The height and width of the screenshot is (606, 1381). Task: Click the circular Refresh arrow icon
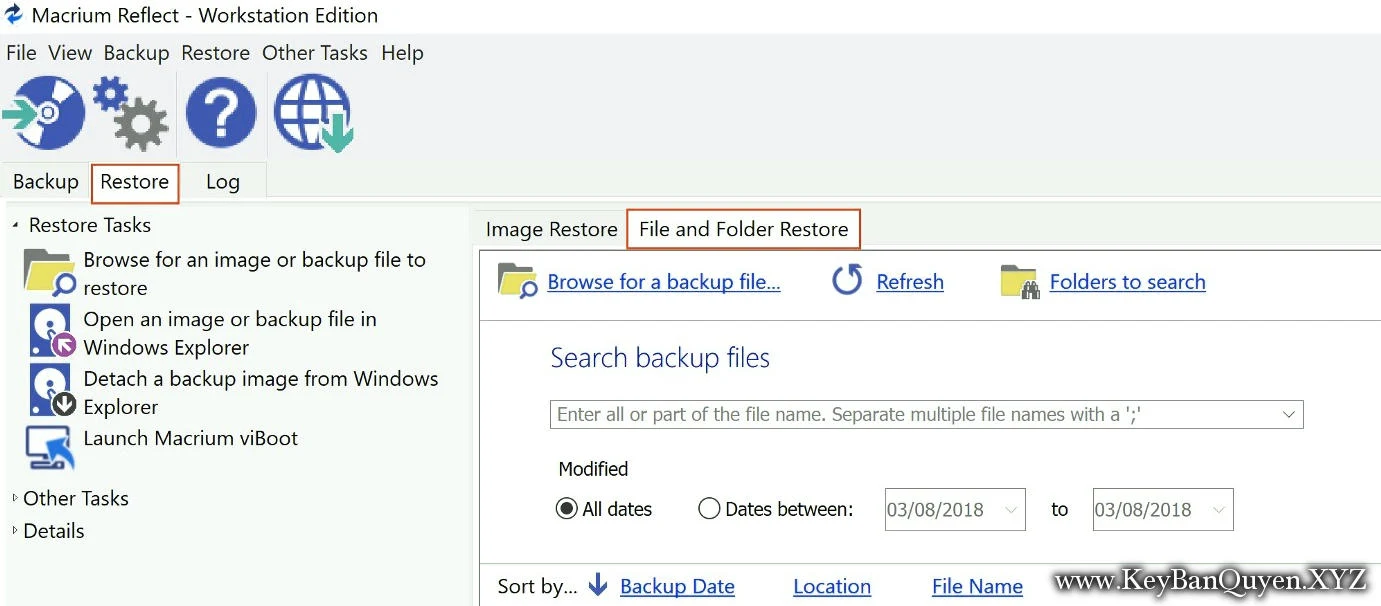click(847, 281)
